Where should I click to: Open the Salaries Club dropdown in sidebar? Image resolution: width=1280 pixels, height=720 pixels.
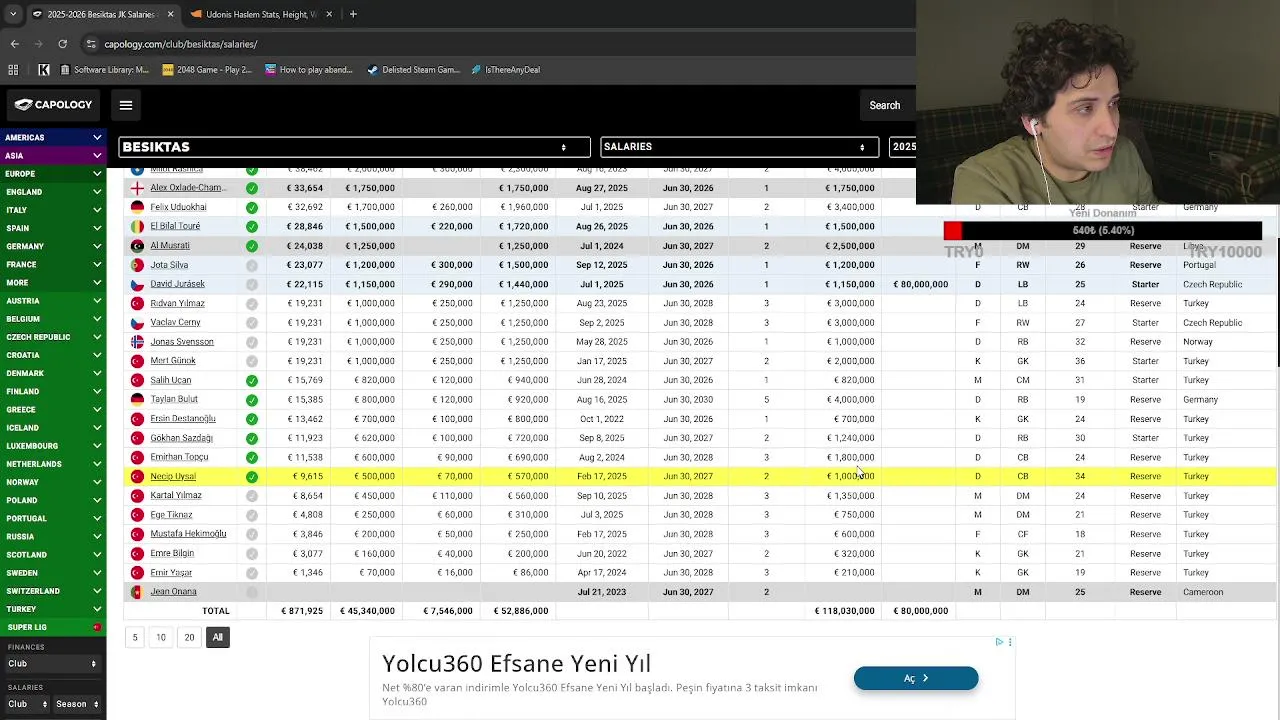(x=27, y=704)
